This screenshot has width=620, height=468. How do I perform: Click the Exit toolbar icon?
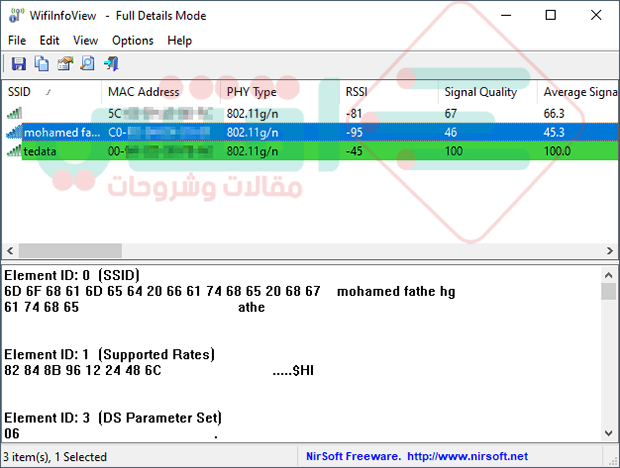tap(111, 63)
